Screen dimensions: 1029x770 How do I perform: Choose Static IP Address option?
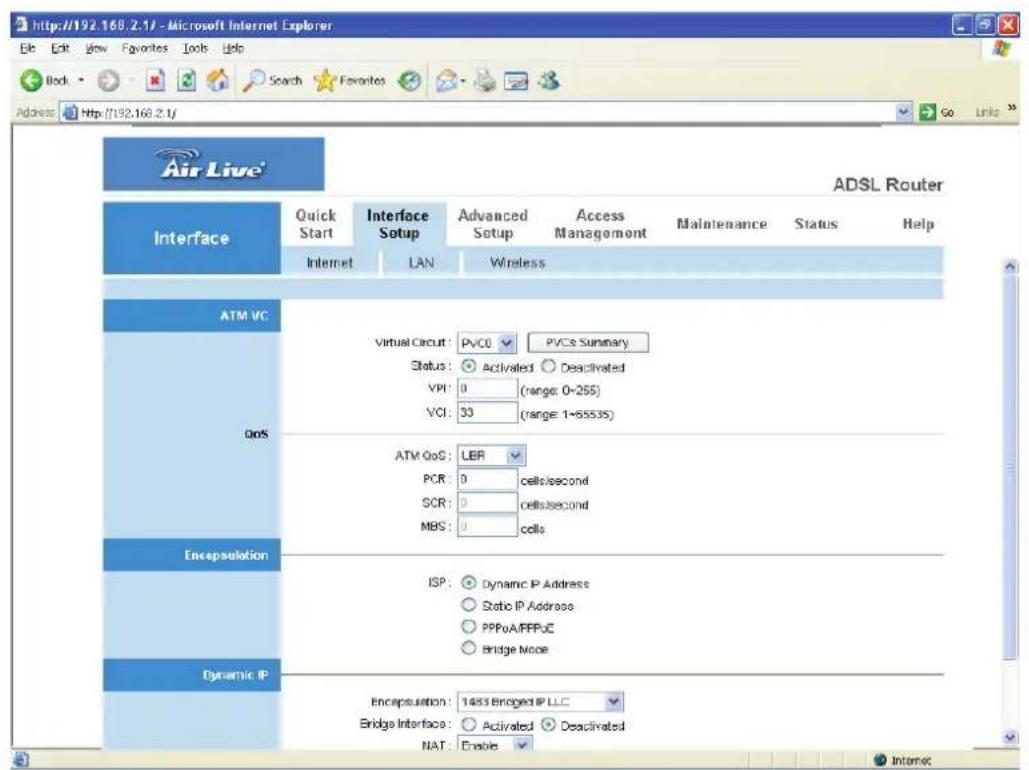coord(469,605)
